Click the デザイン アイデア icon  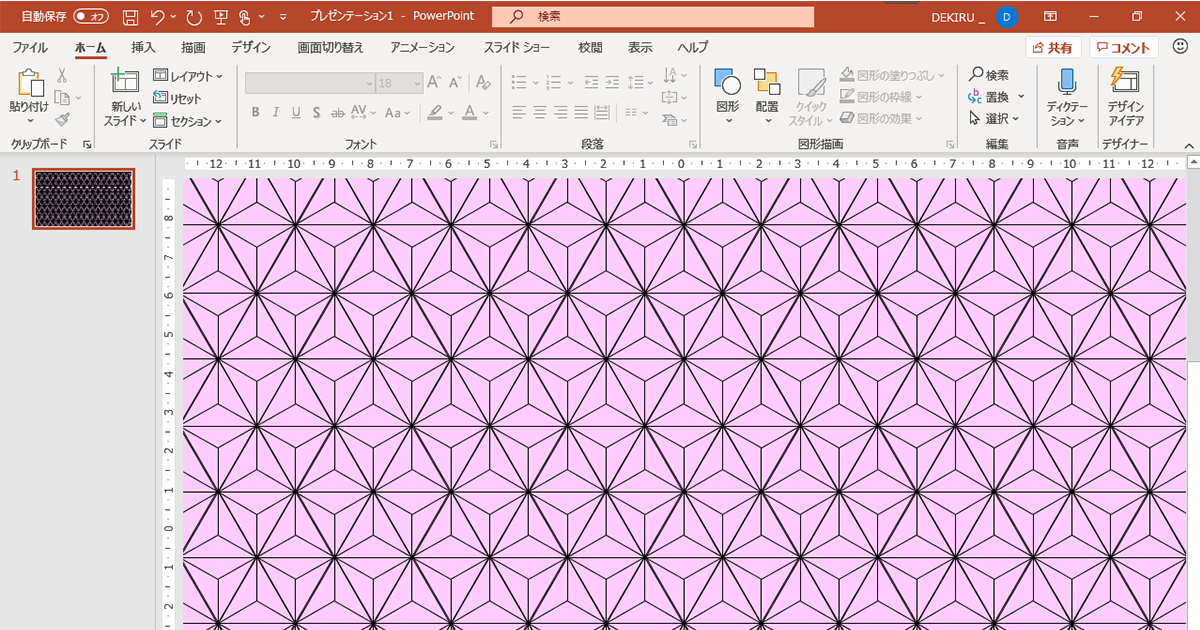(x=1125, y=81)
